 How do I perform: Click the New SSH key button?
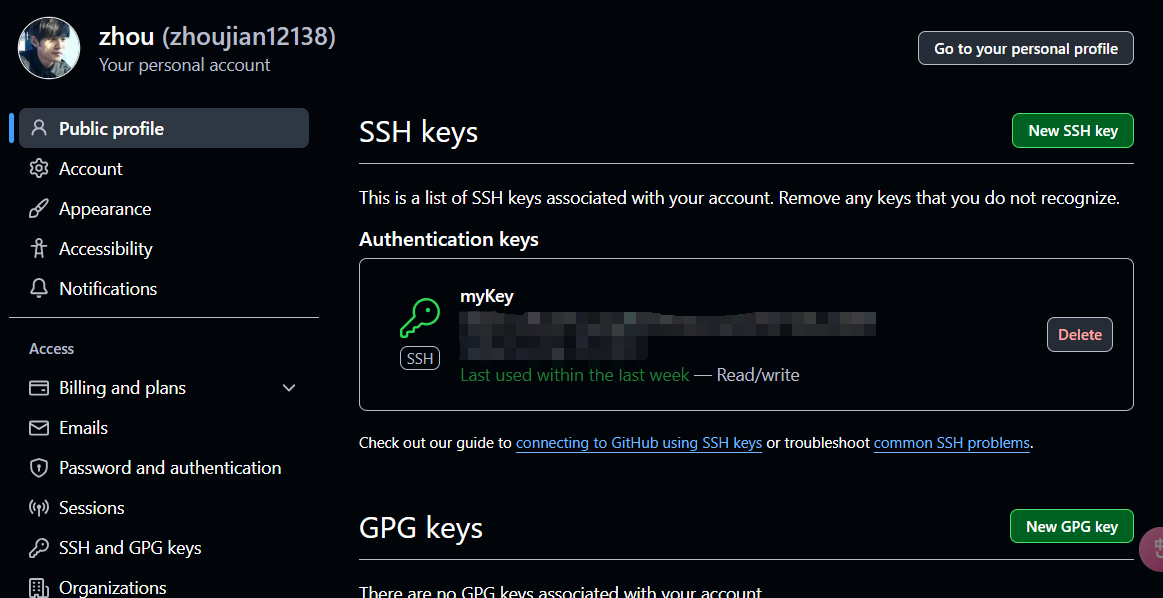pos(1073,131)
